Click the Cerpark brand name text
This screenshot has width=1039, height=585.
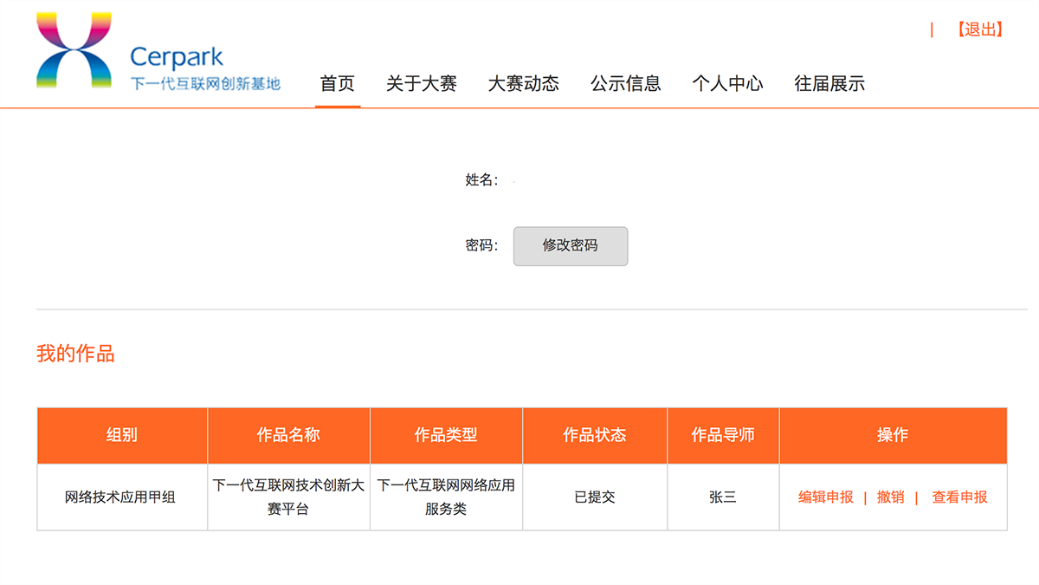177,57
